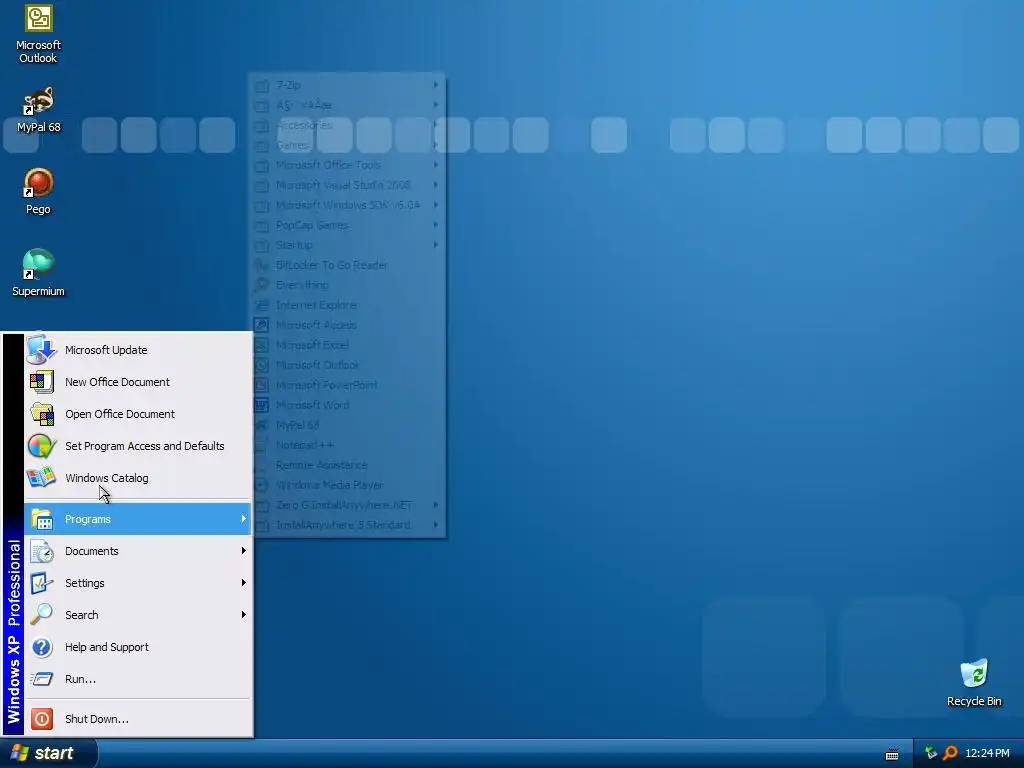Select the highlighted Programs menu item
1024x768 pixels.
click(x=138, y=519)
